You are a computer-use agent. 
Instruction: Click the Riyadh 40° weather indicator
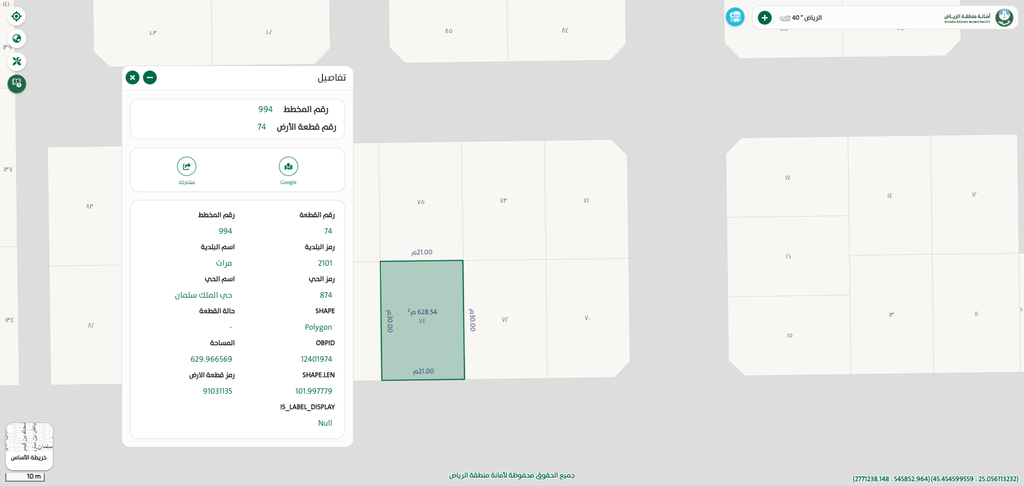point(800,18)
